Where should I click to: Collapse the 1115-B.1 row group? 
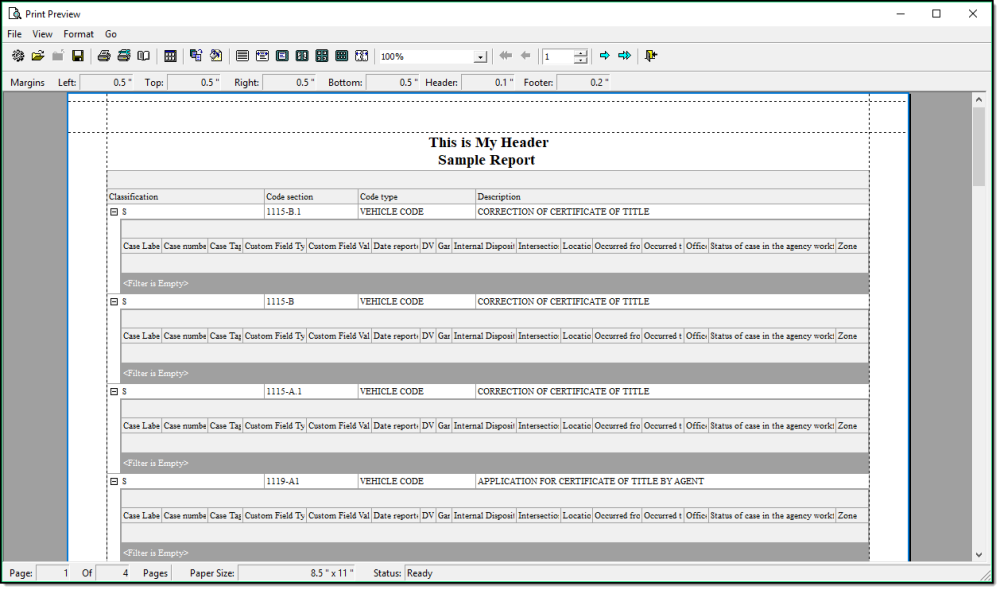(x=114, y=212)
